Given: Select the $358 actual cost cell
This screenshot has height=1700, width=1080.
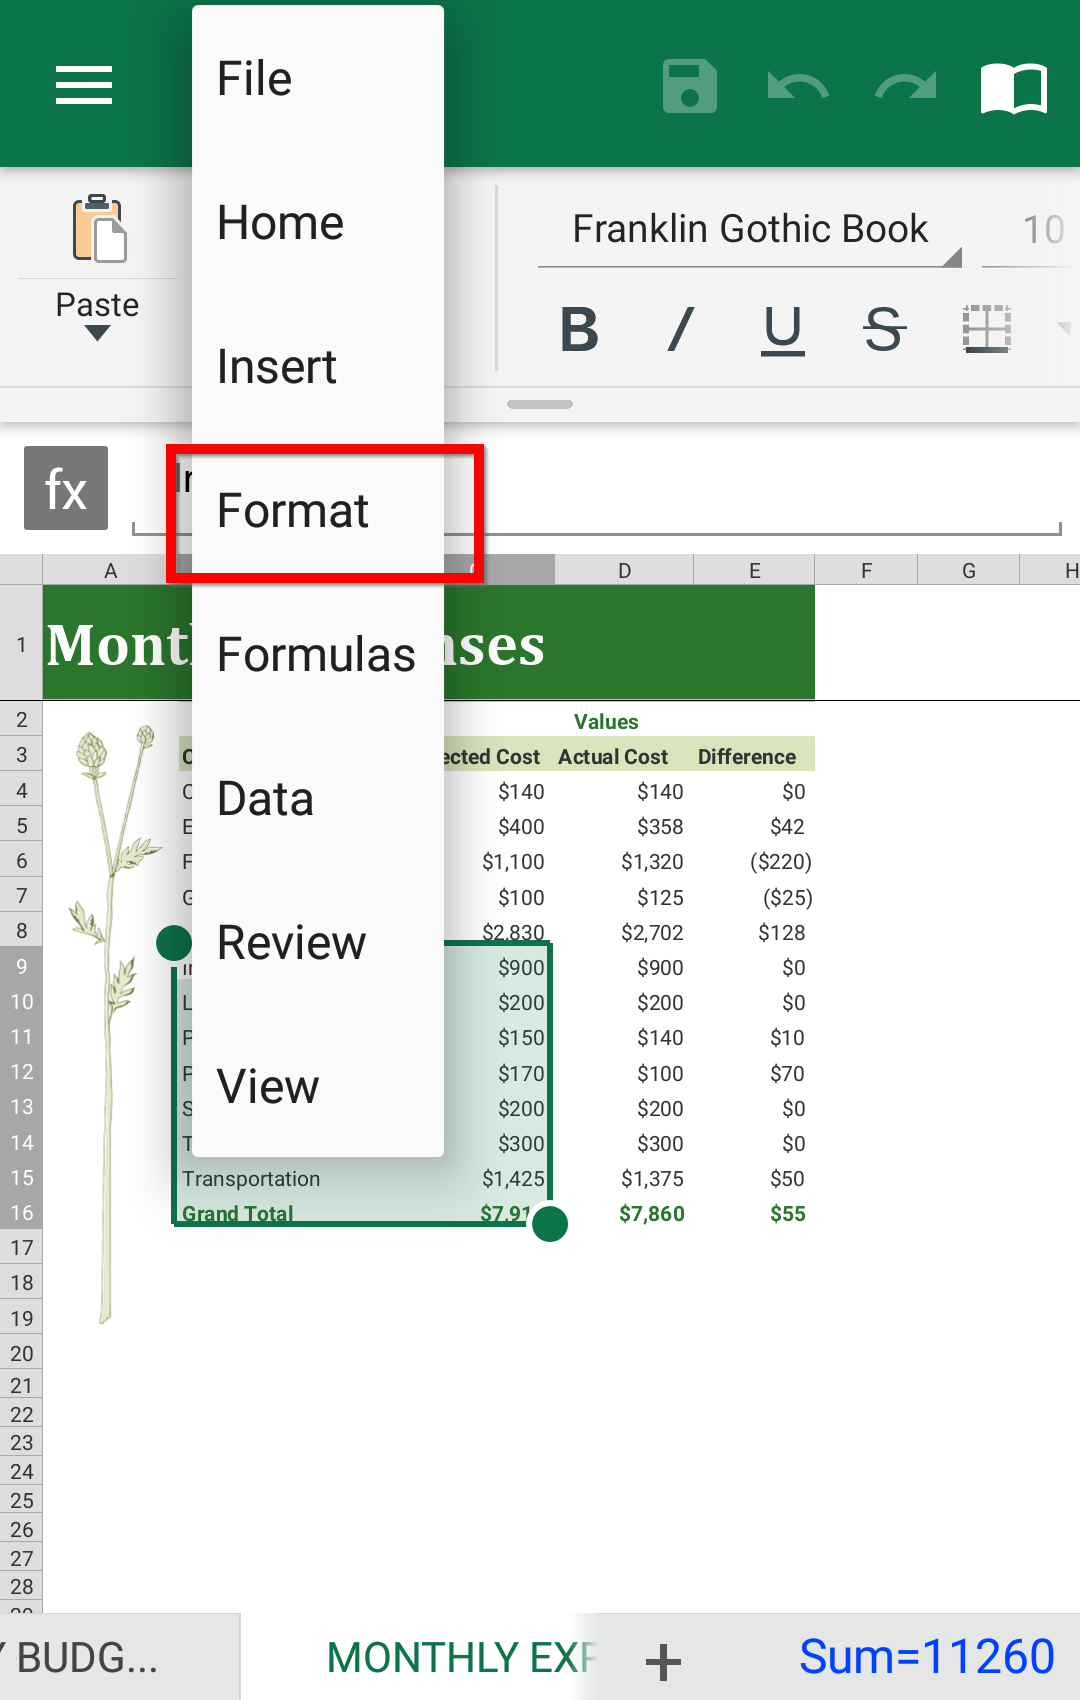Looking at the screenshot, I should [x=660, y=826].
